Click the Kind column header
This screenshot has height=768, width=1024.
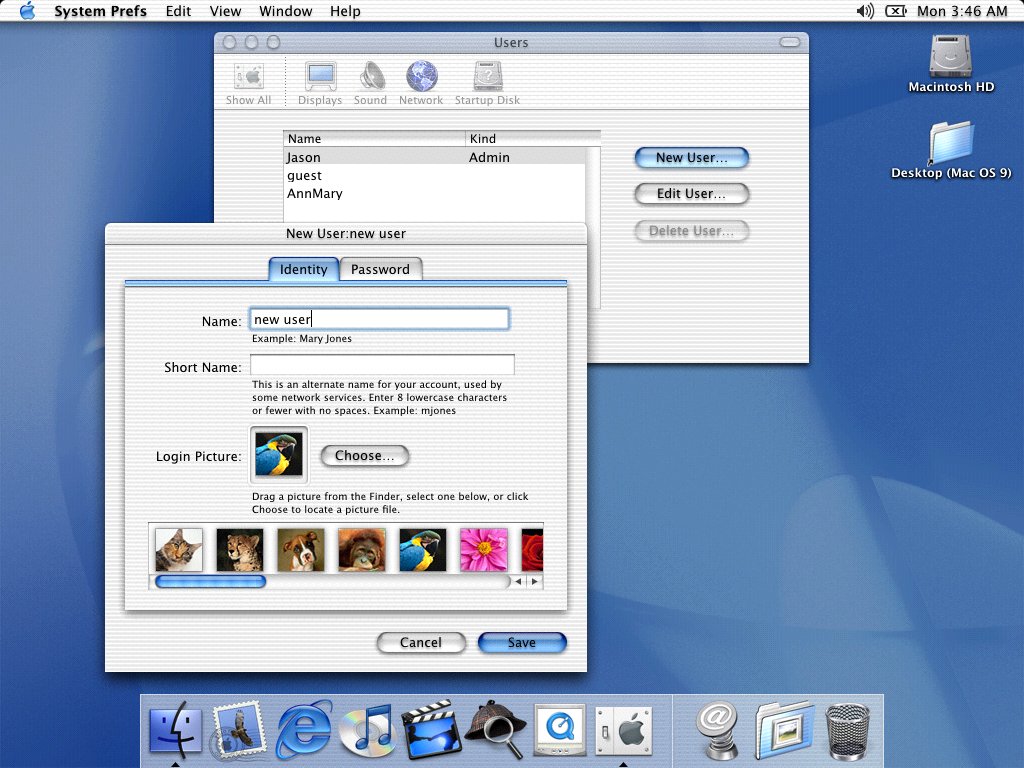(533, 138)
